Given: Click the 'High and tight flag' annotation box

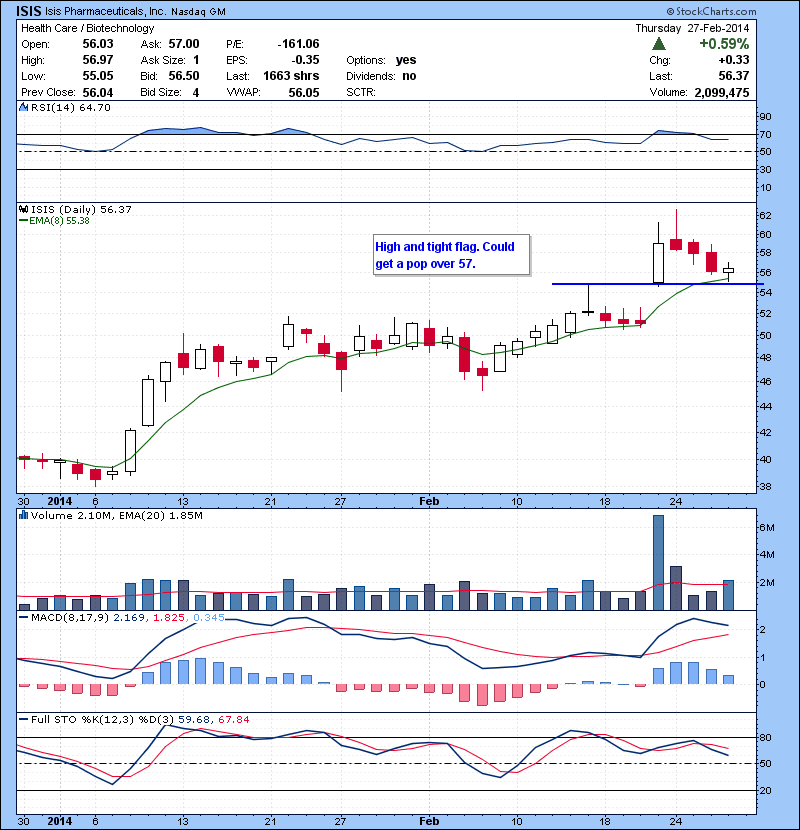Looking at the screenshot, I should tap(452, 255).
